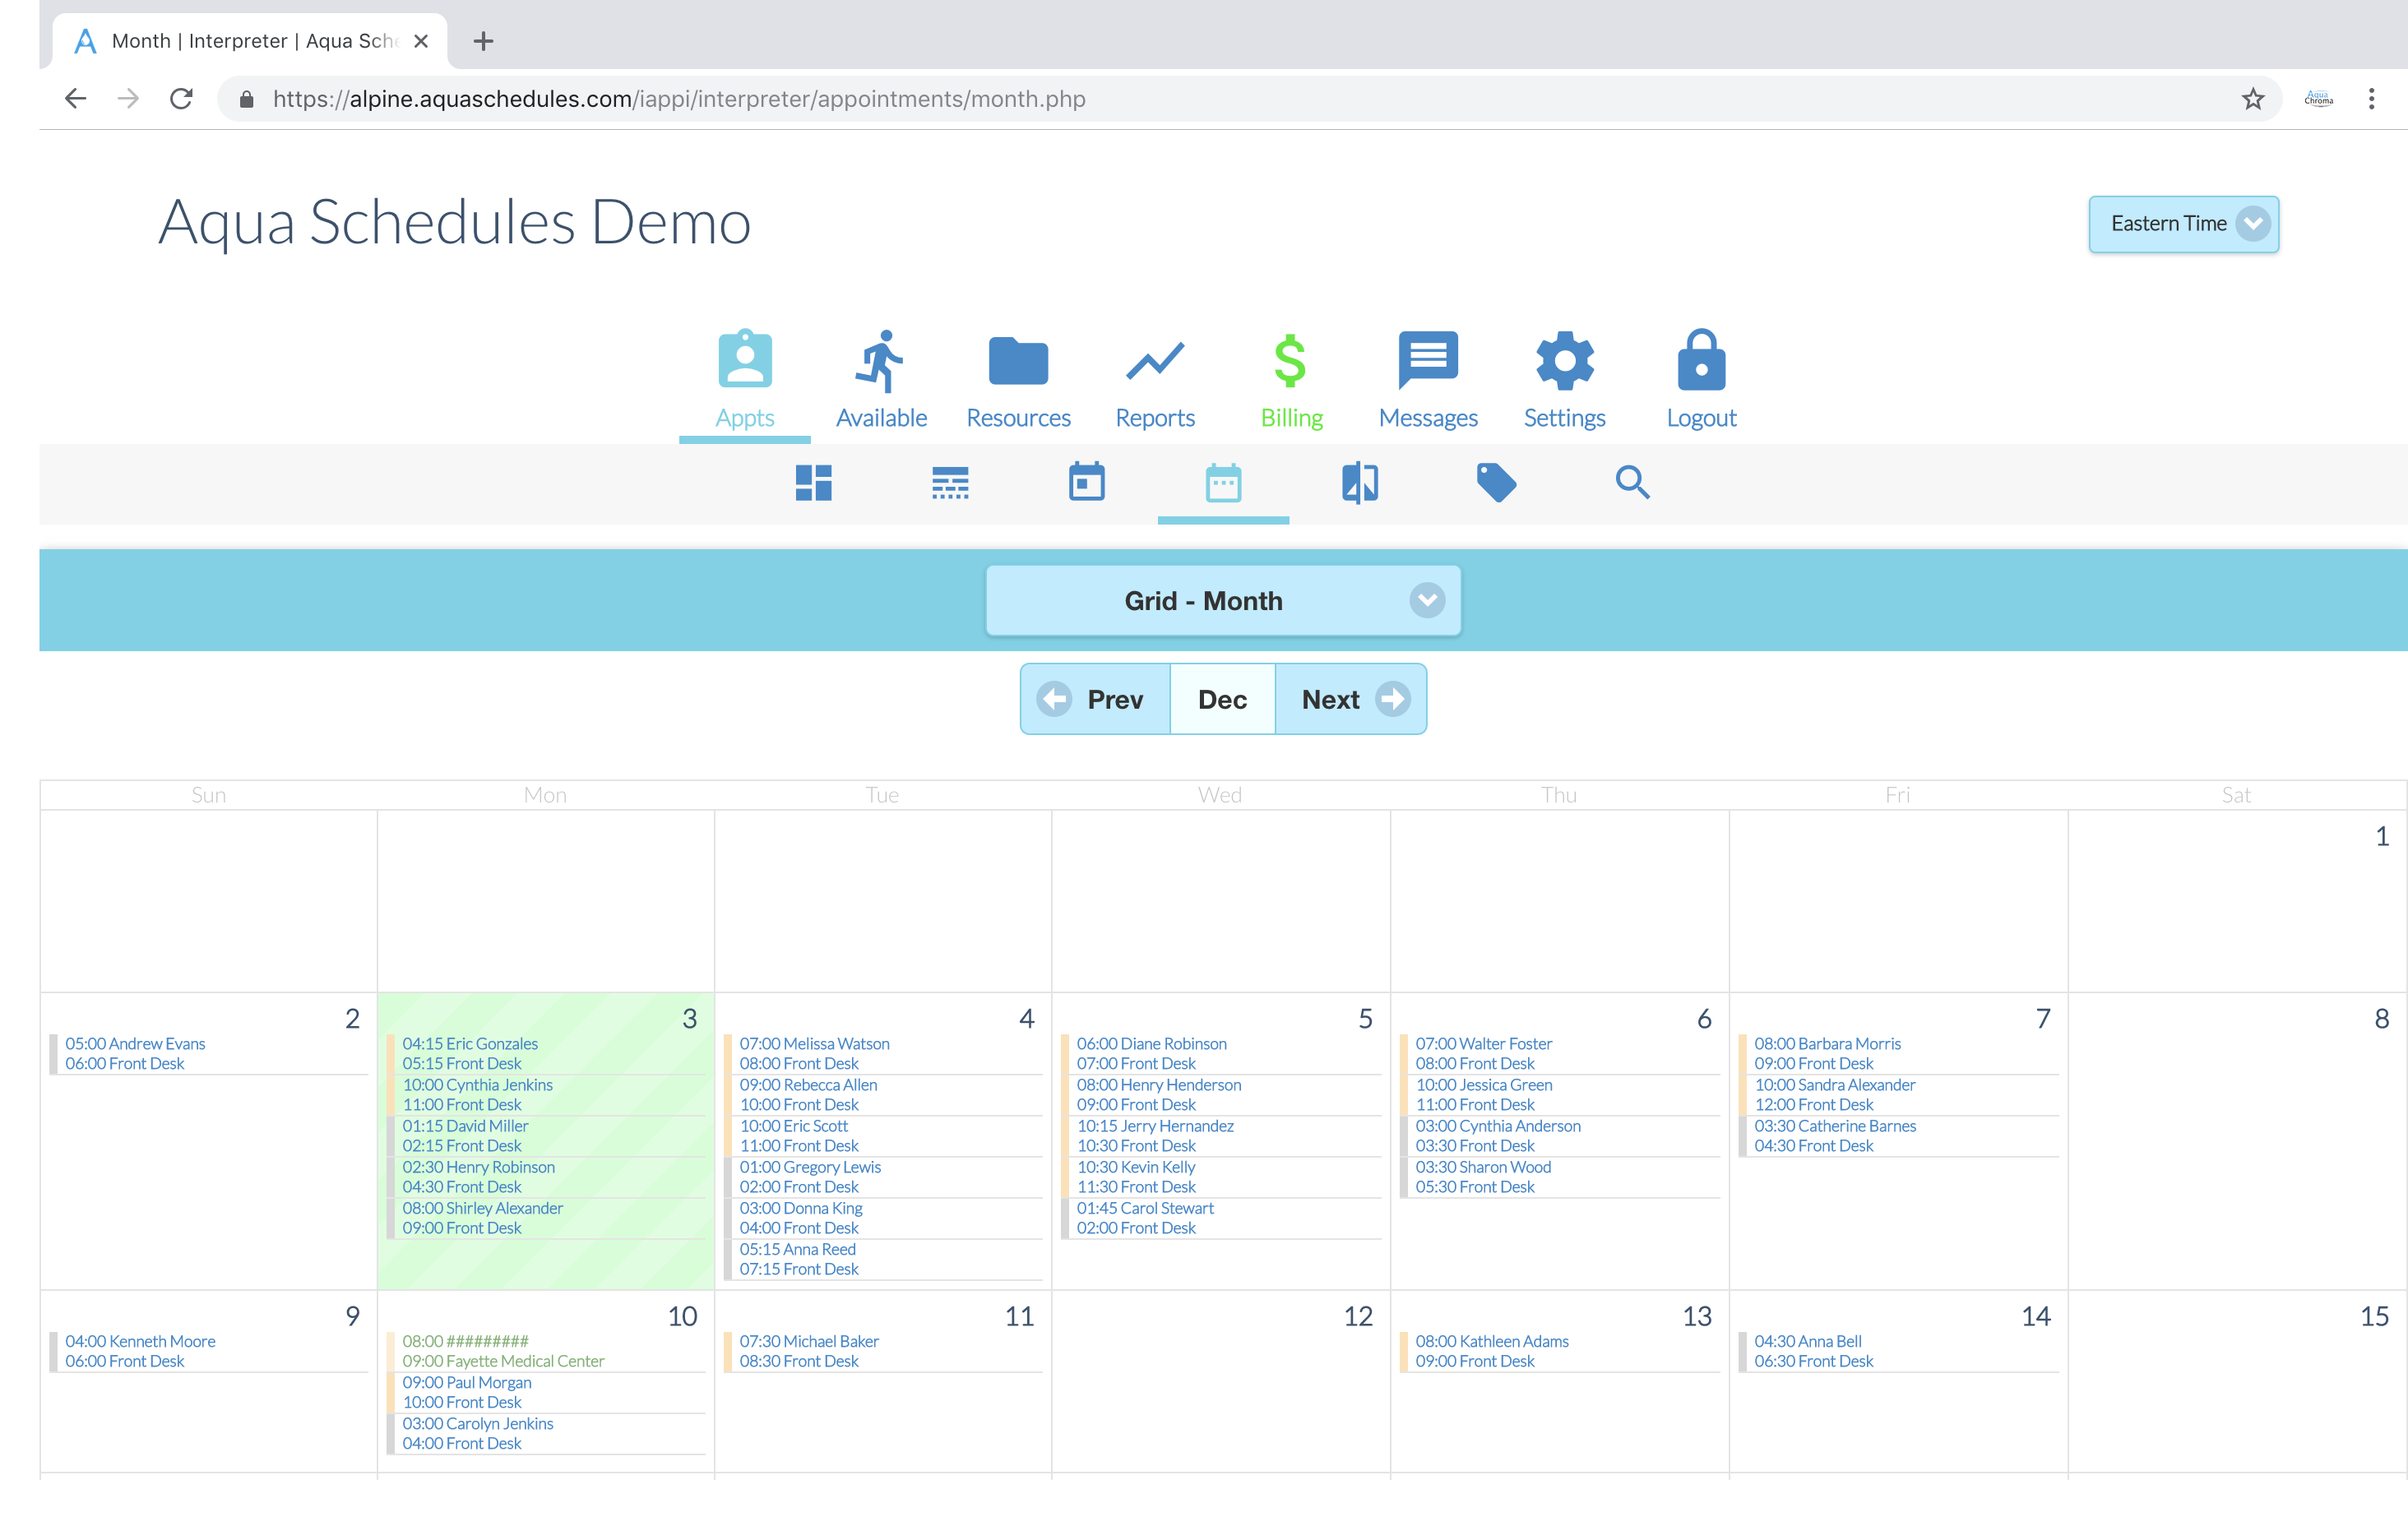Open the tag label icon
This screenshot has height=1526, width=2408.
[x=1497, y=483]
